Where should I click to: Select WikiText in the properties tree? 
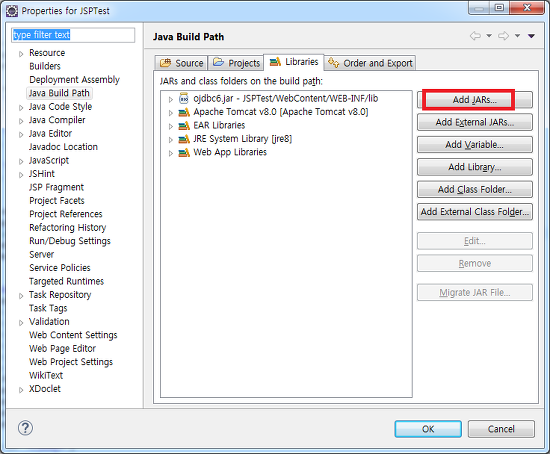click(x=46, y=375)
